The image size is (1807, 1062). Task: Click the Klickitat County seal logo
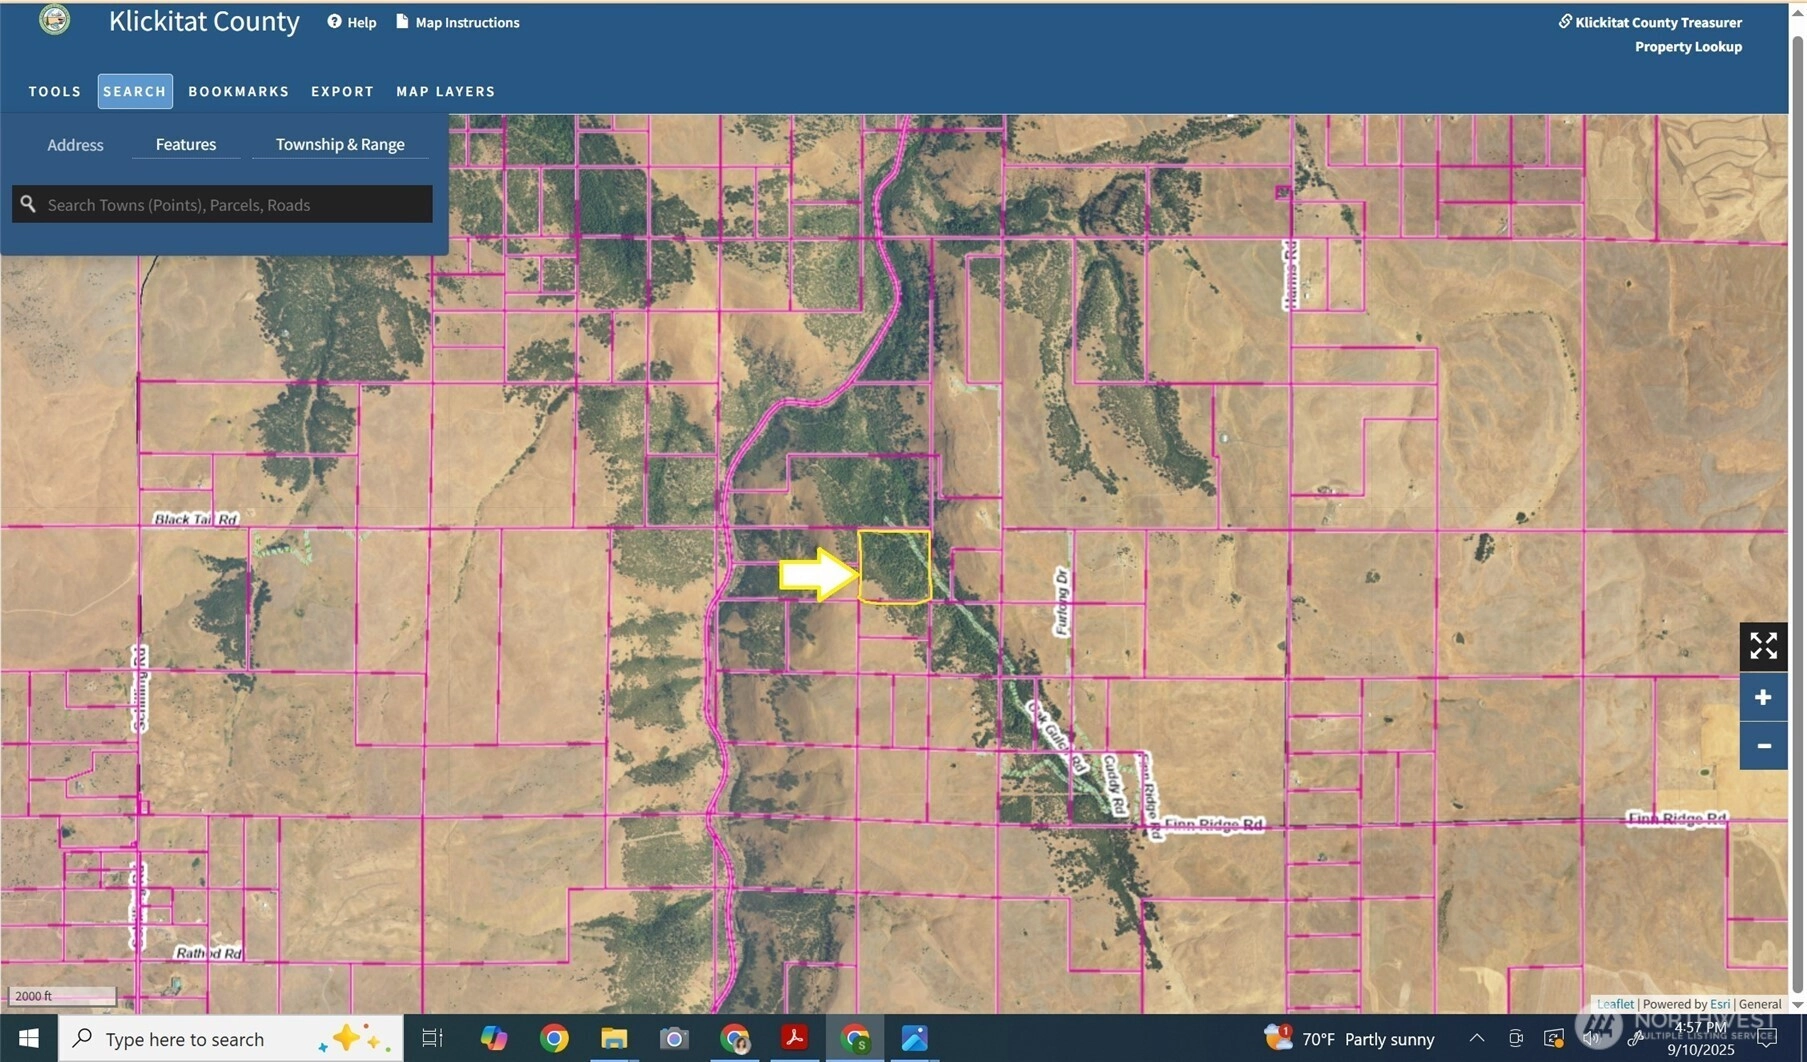point(54,20)
